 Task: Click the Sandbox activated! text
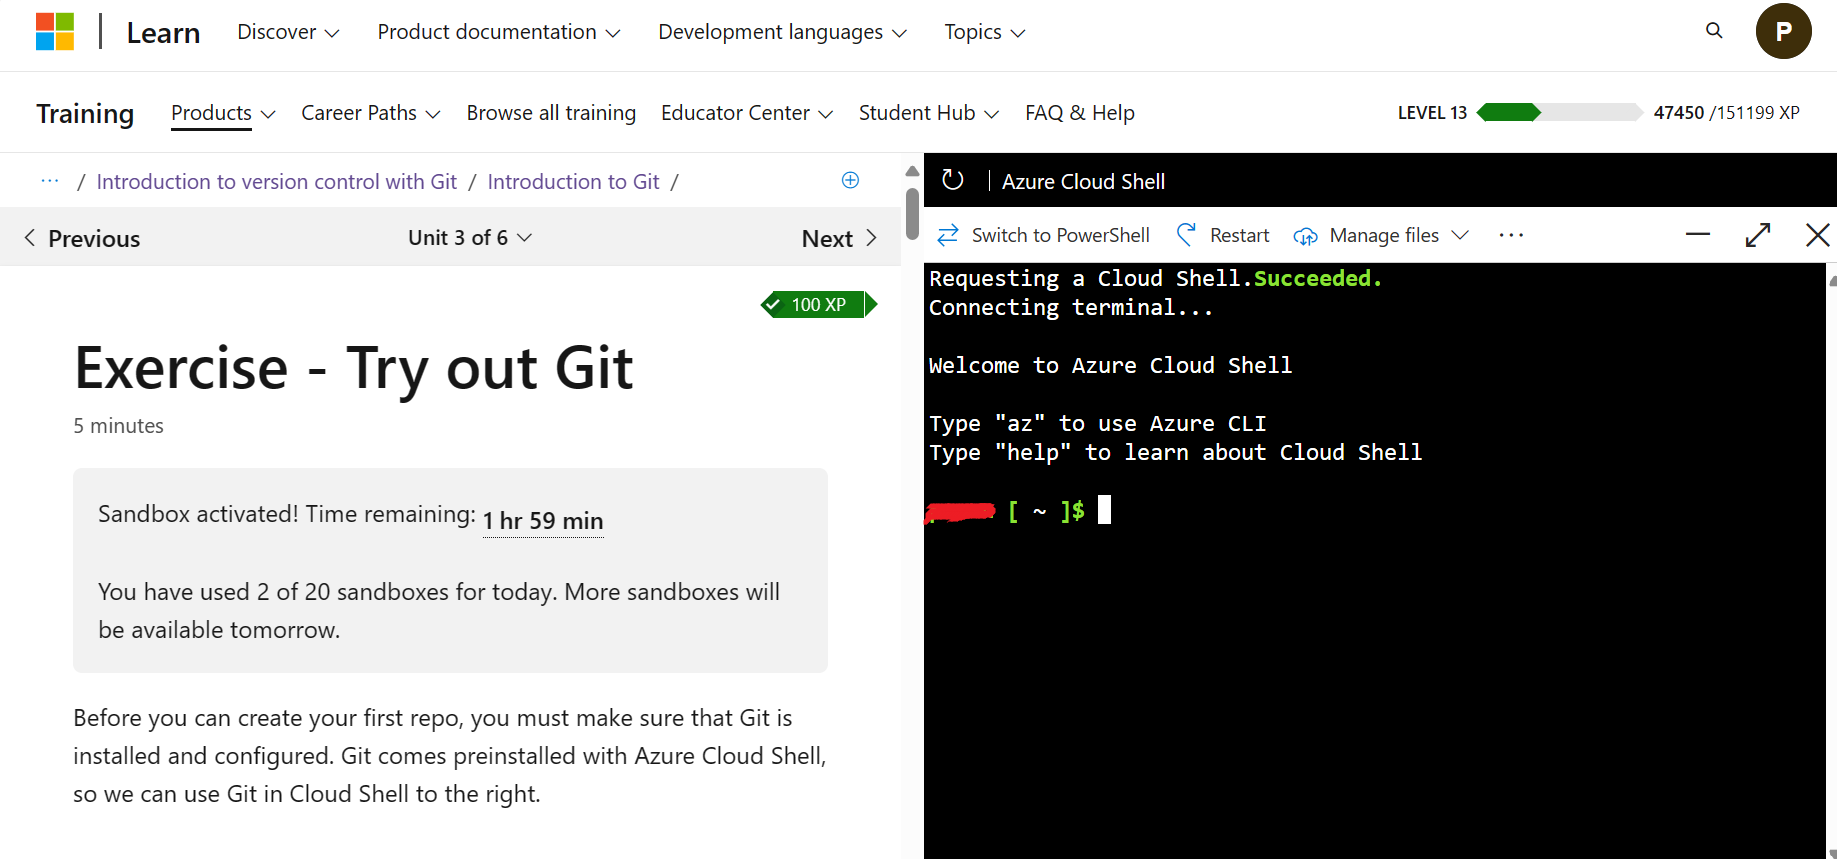pos(198,514)
